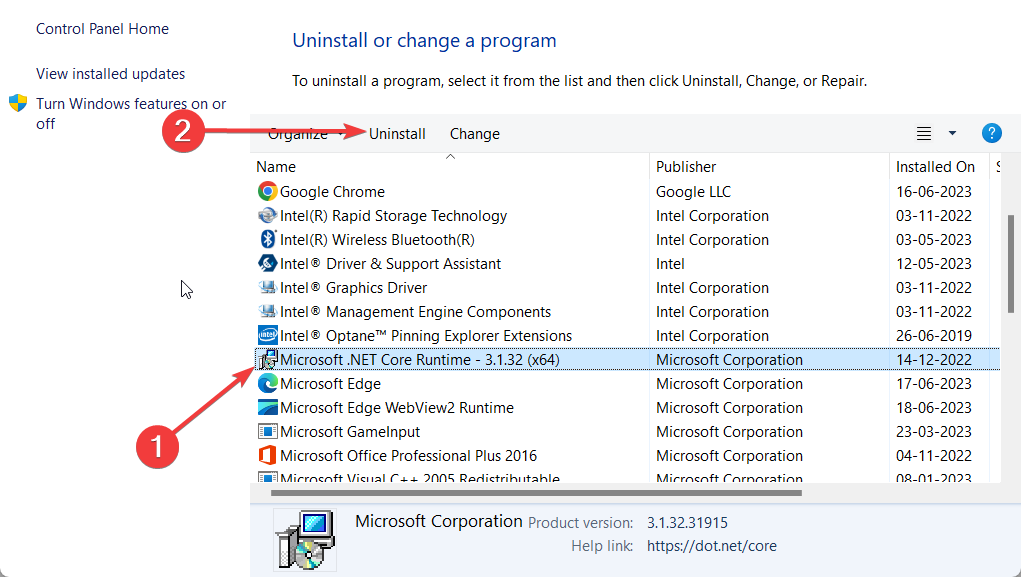The width and height of the screenshot is (1021, 577).
Task: Open View installed updates link
Action: pos(111,74)
